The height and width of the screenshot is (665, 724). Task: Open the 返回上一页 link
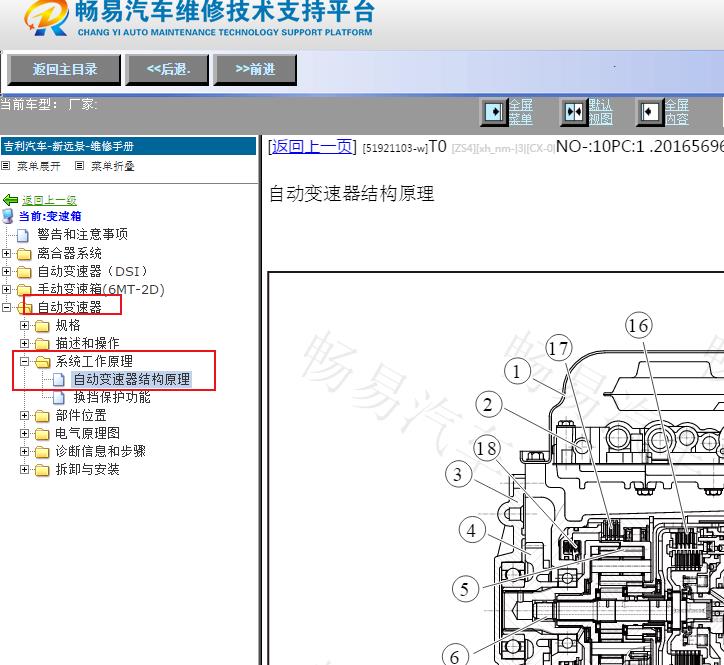click(312, 146)
